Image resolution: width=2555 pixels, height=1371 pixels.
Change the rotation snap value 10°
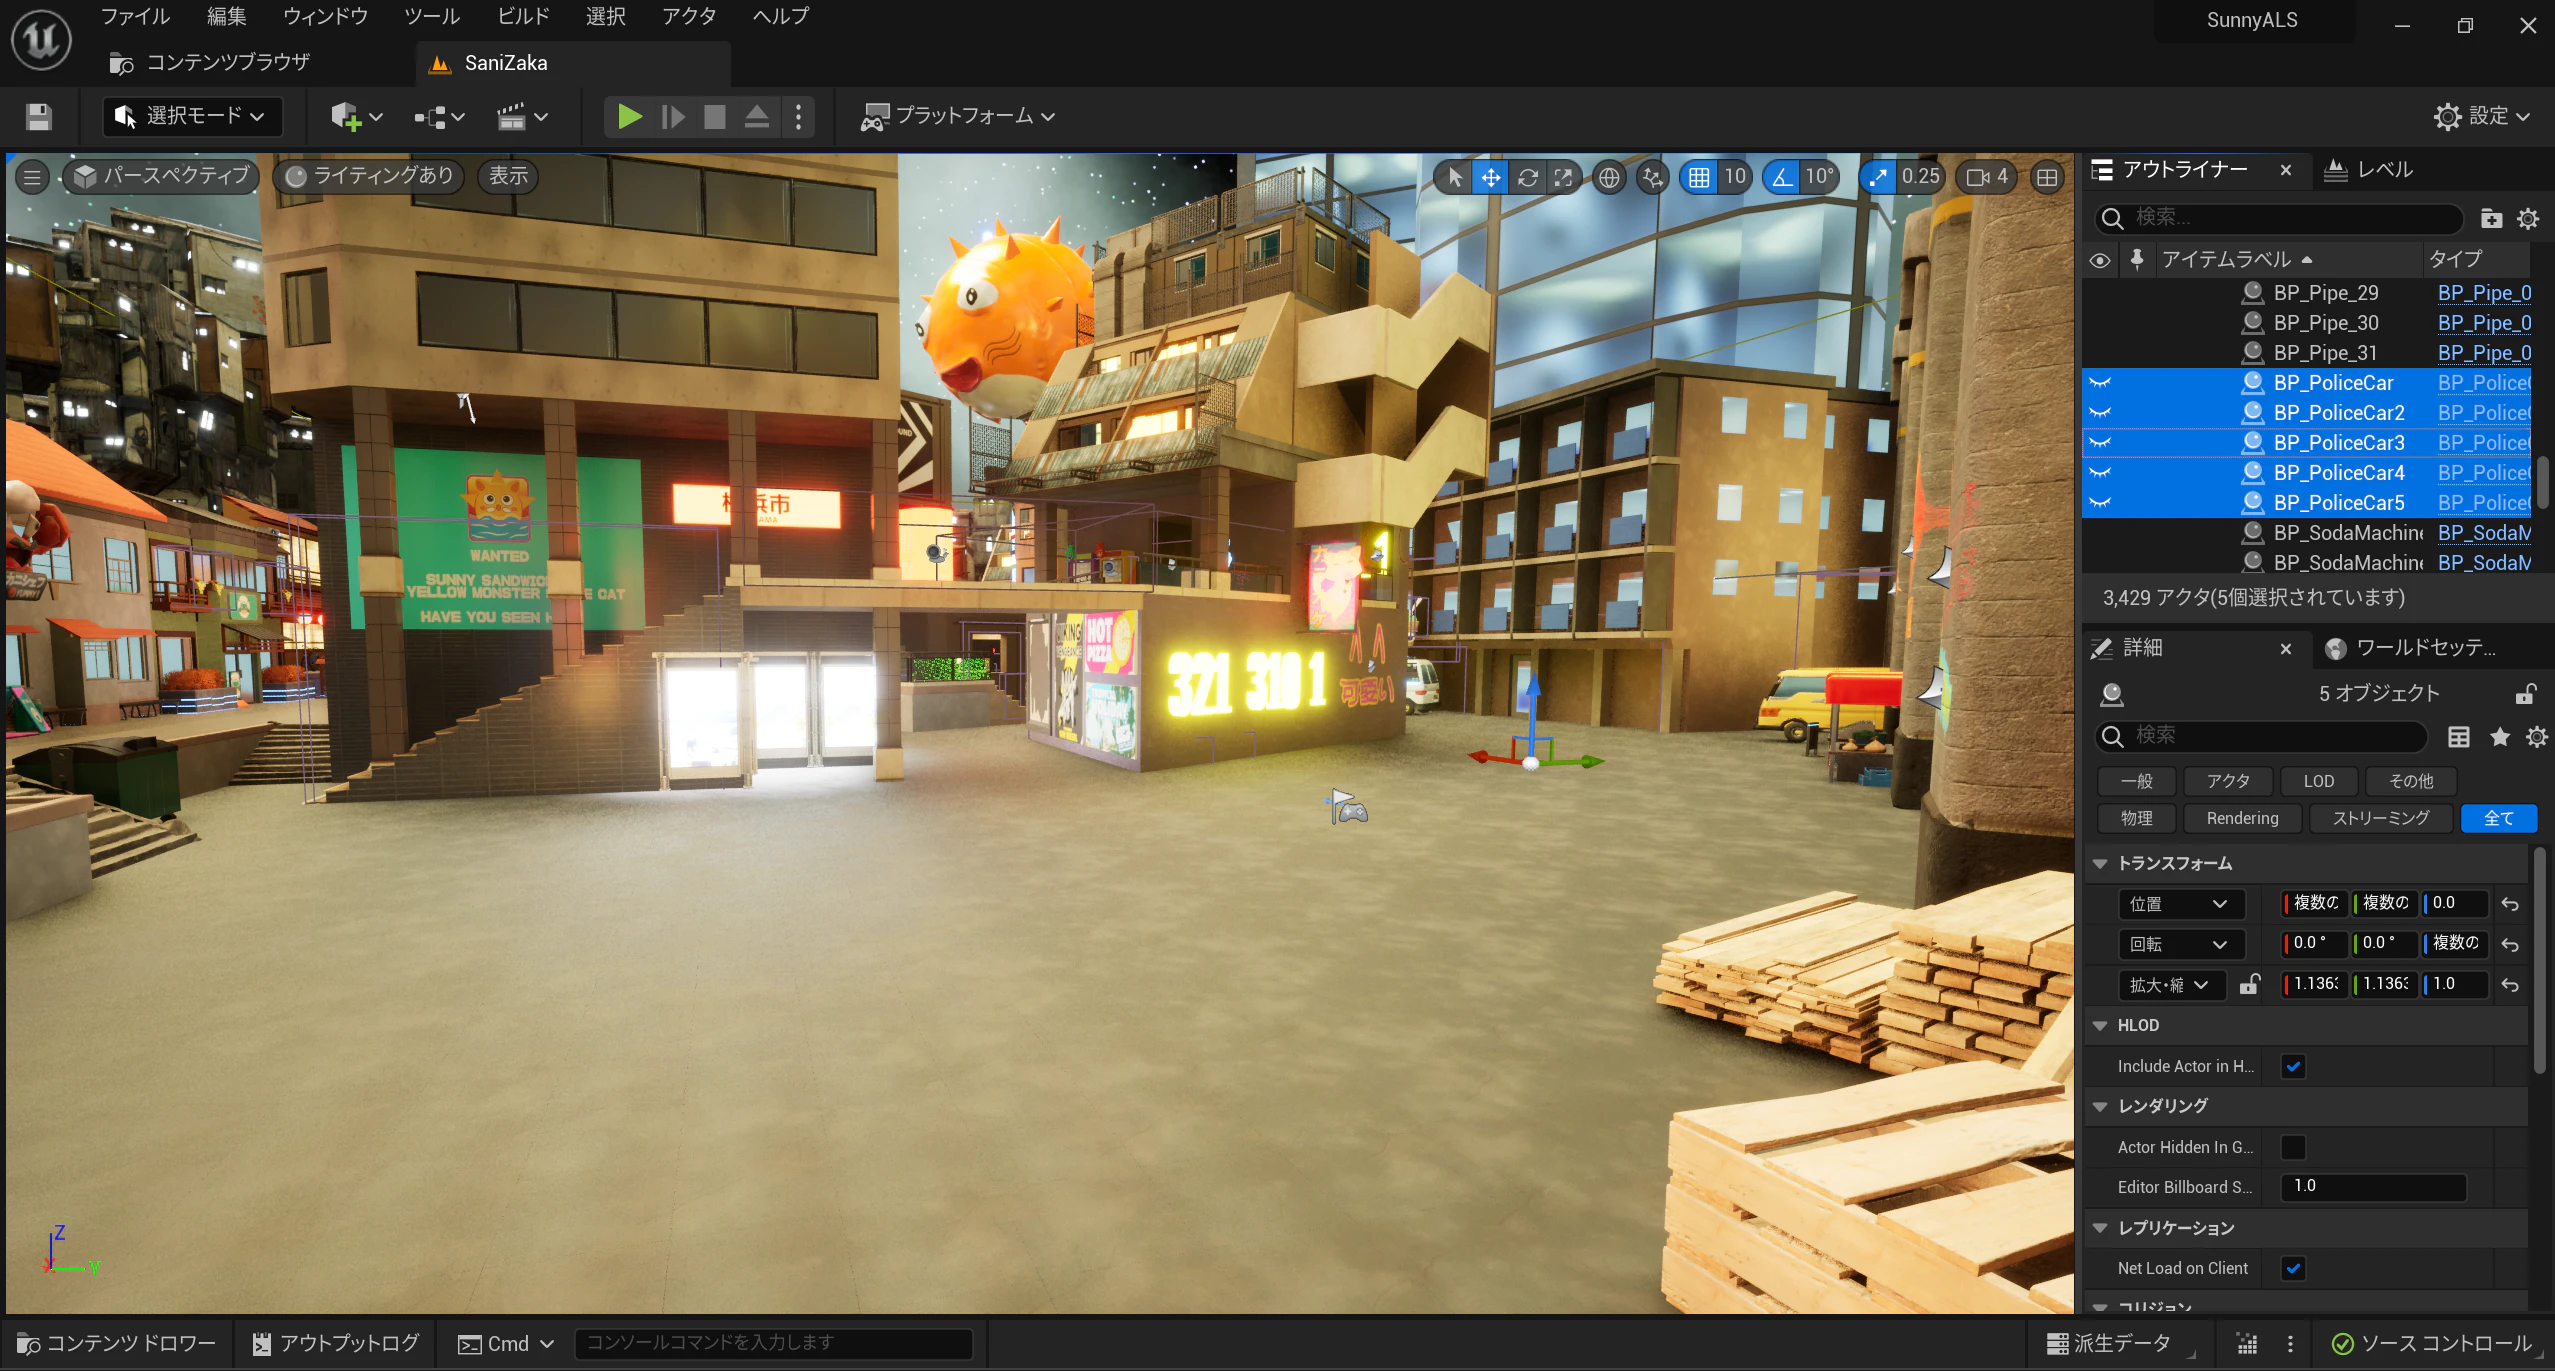[x=1820, y=177]
